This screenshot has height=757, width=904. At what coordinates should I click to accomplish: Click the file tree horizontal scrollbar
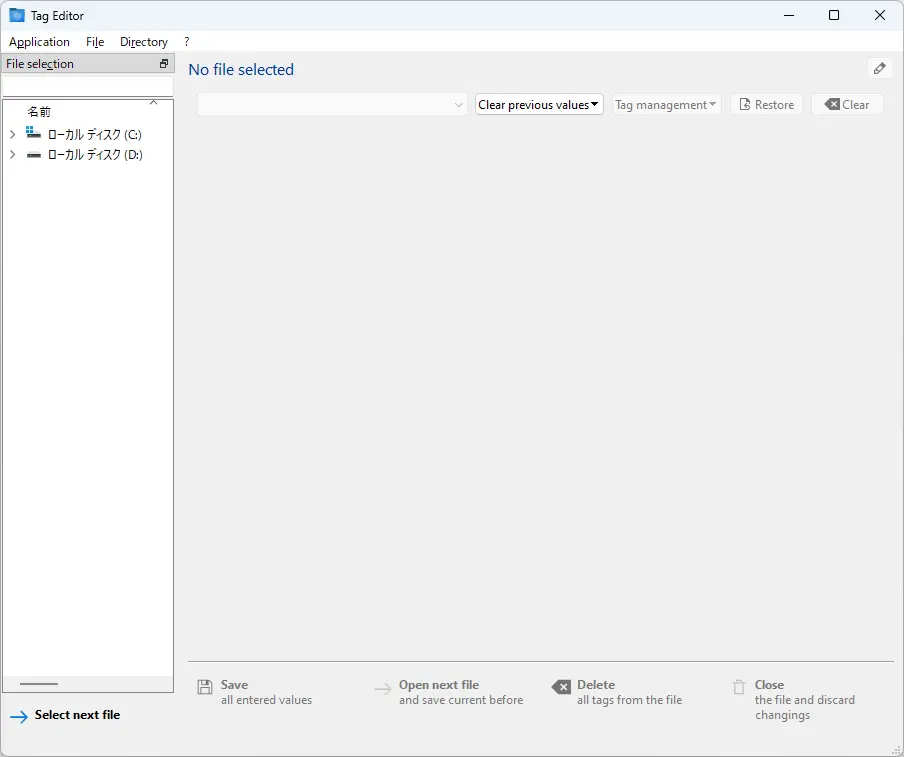[39, 684]
